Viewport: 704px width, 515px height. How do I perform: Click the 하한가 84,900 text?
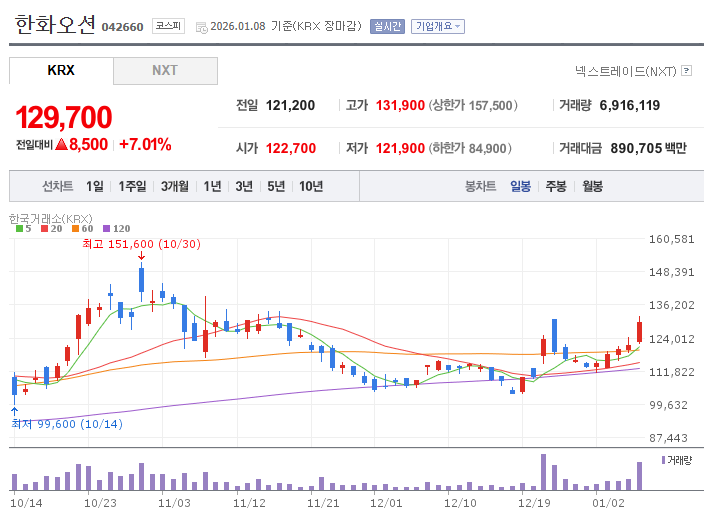(470, 148)
